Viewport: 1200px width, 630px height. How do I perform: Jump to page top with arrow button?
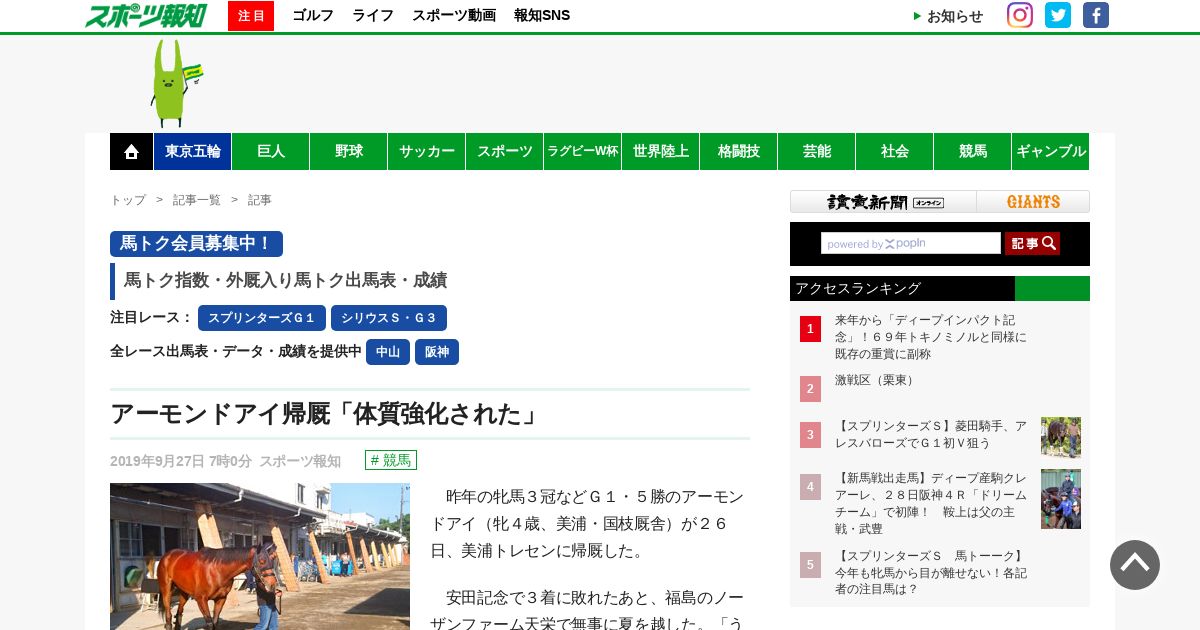click(1135, 565)
